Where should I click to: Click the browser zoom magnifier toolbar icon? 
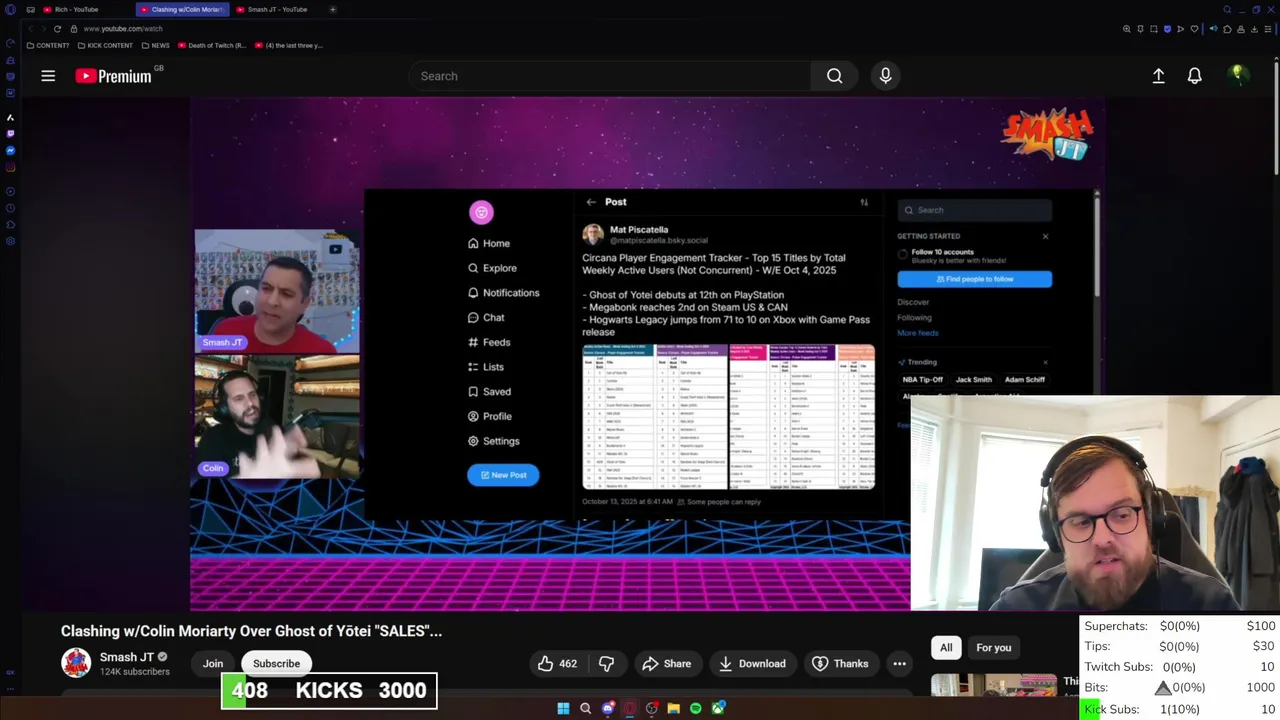(1127, 29)
